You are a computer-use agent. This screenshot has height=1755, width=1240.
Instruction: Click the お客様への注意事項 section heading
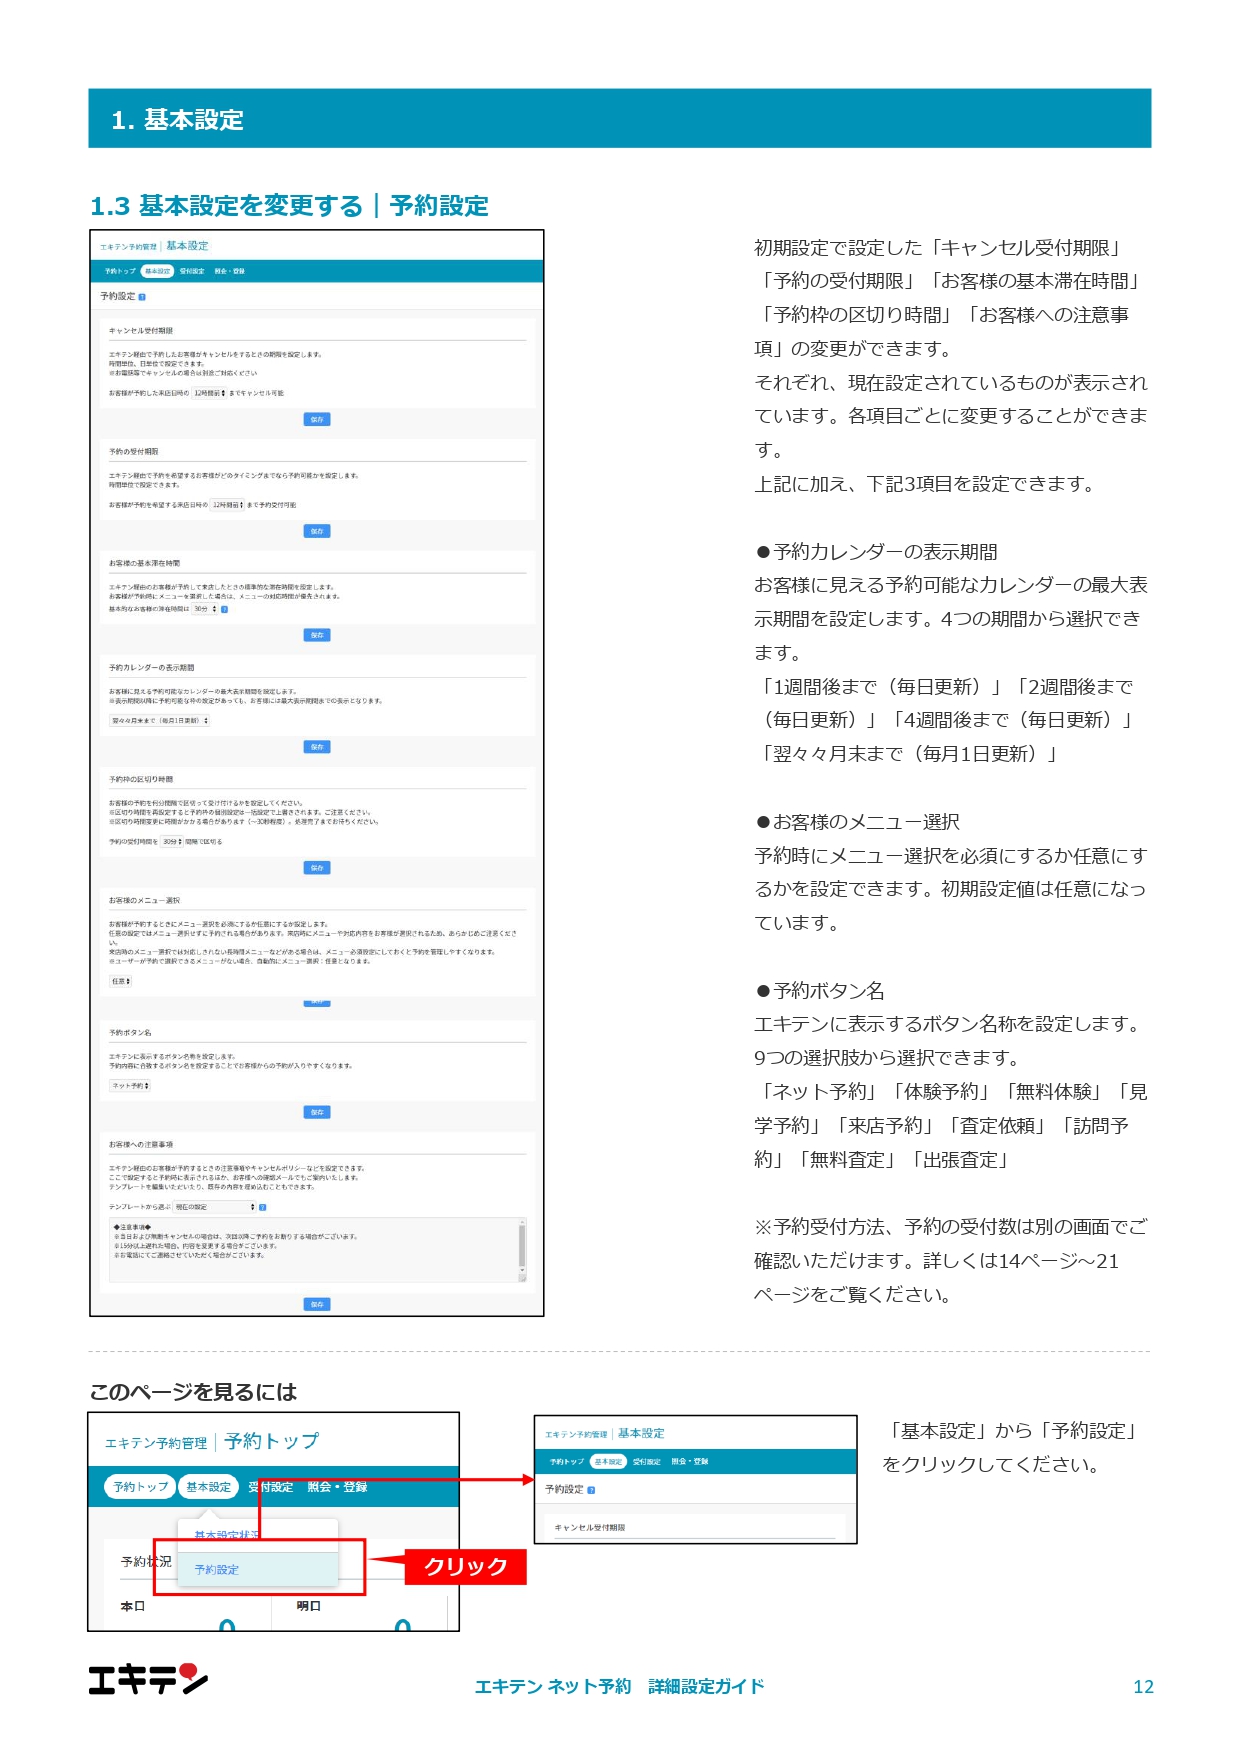(x=141, y=1145)
